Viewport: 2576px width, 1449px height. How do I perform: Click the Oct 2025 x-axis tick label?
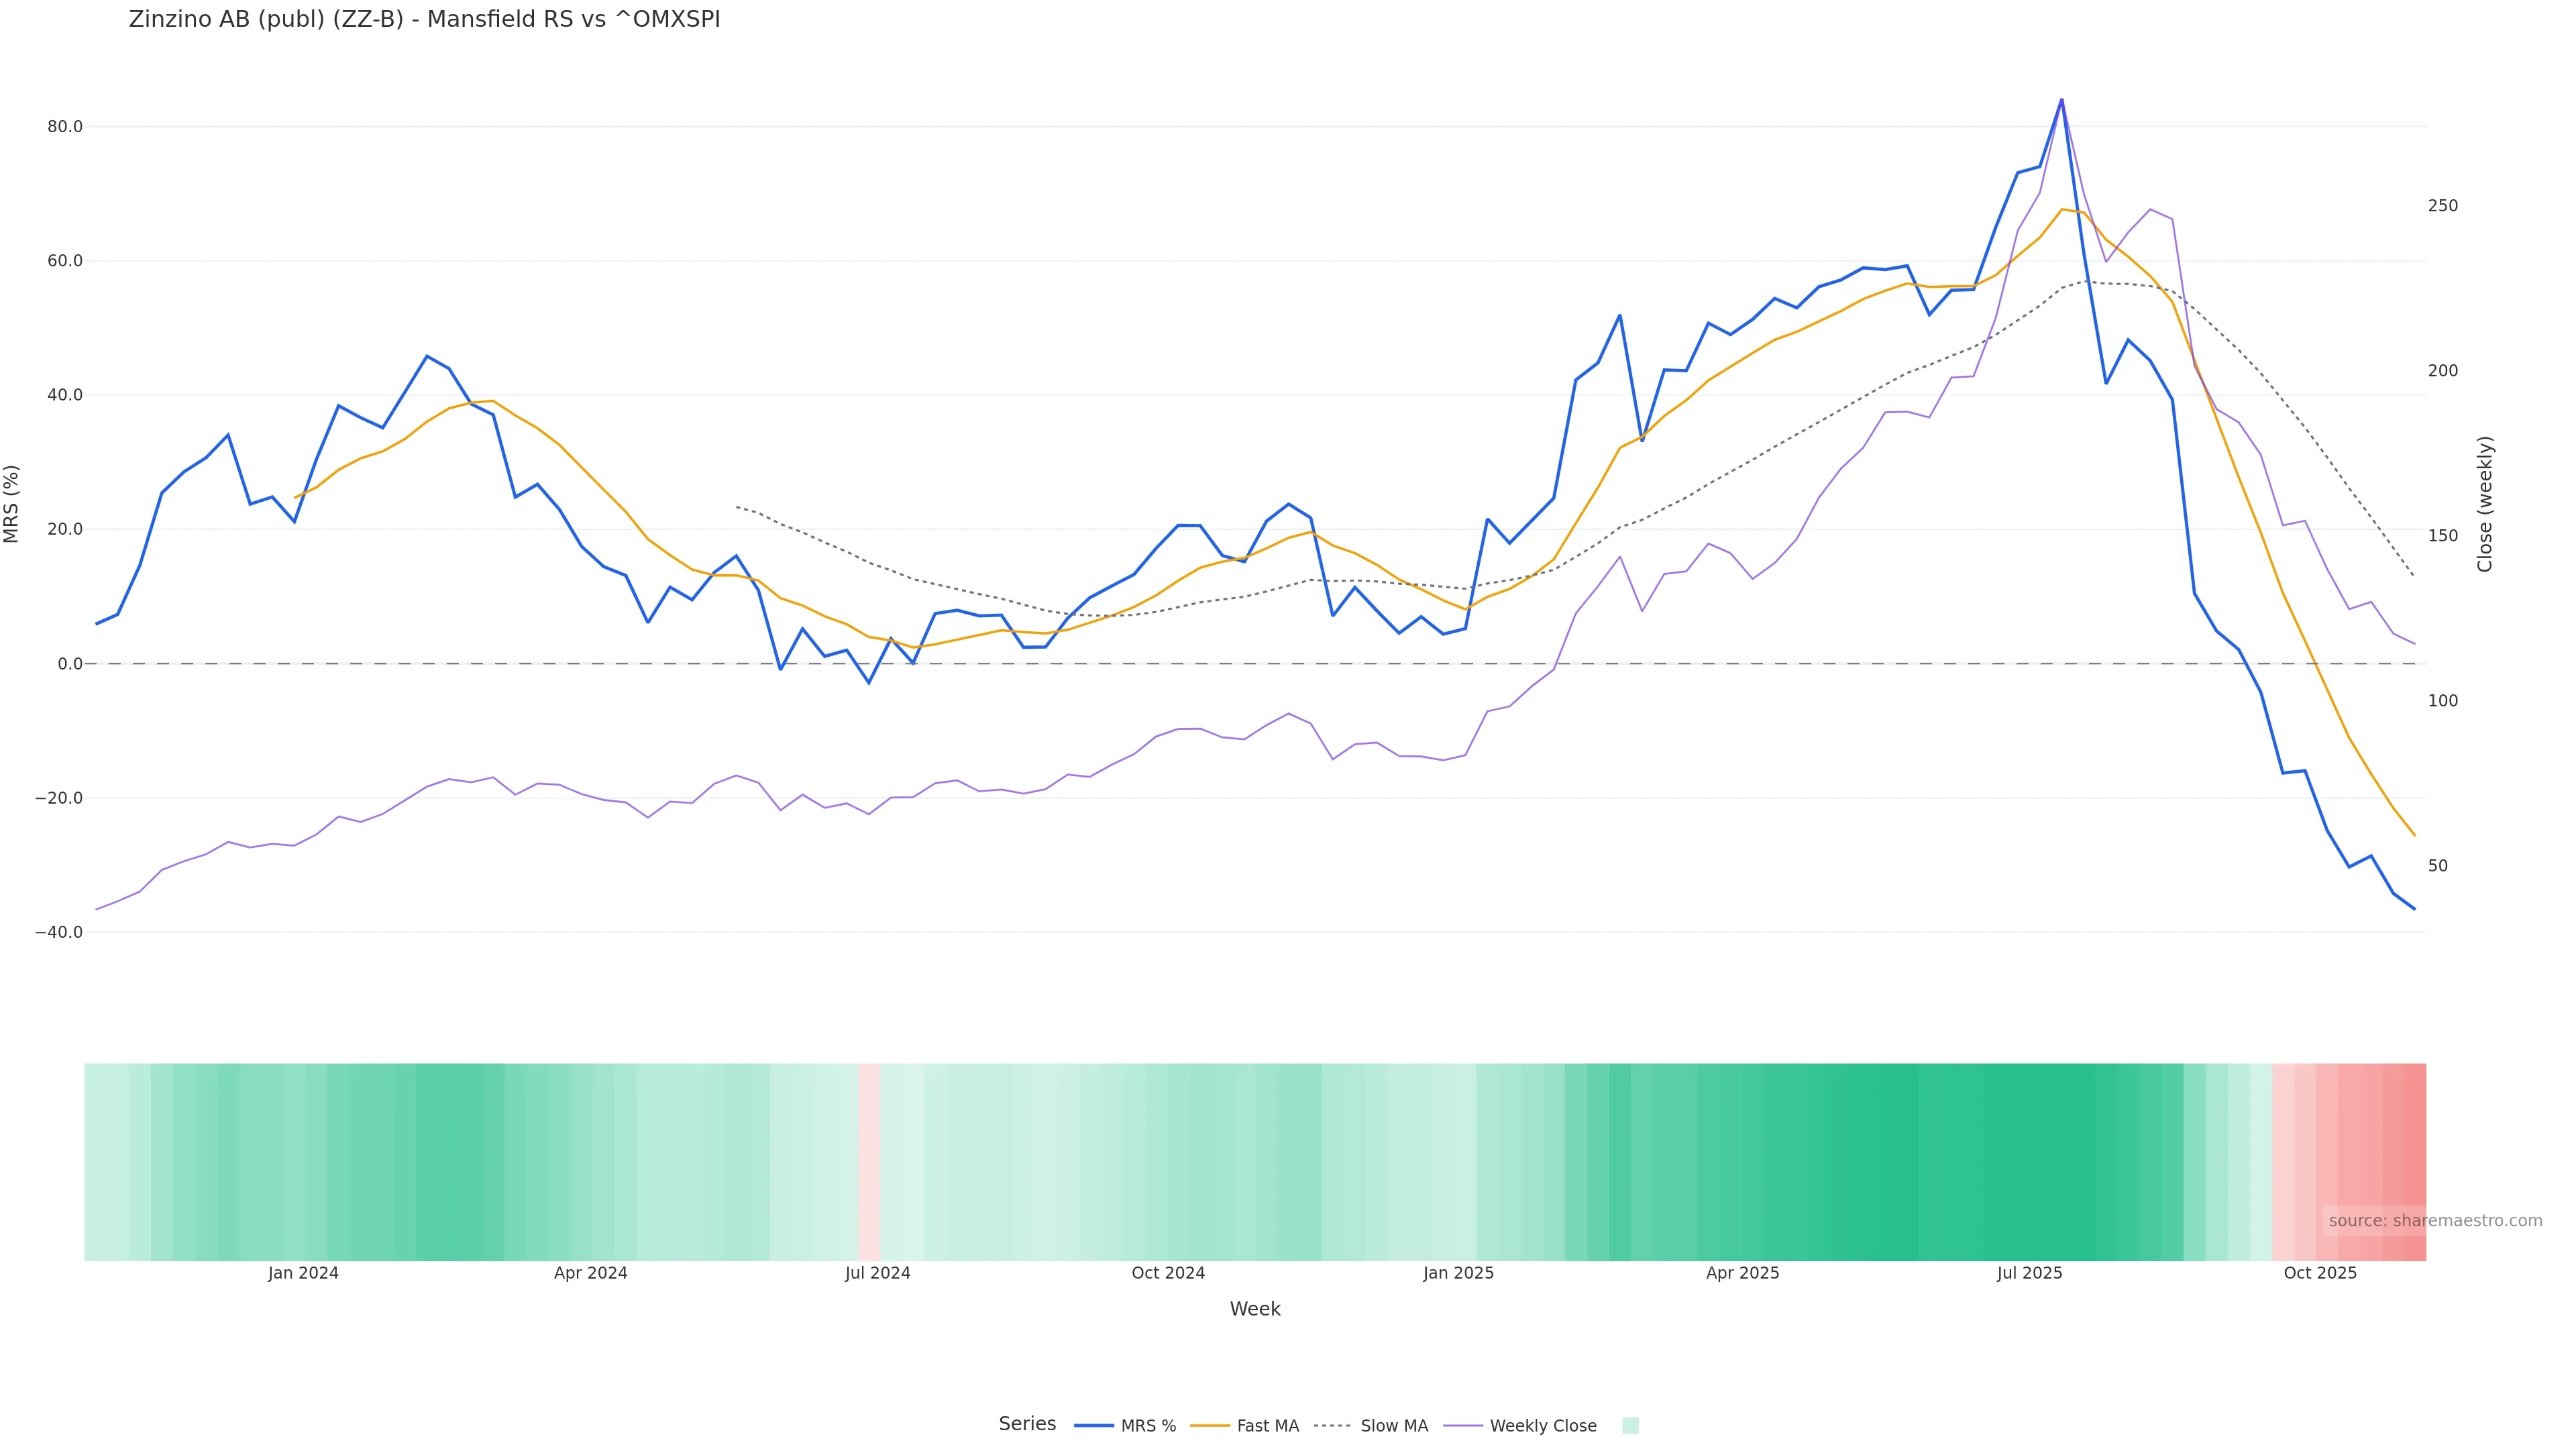click(2320, 1273)
